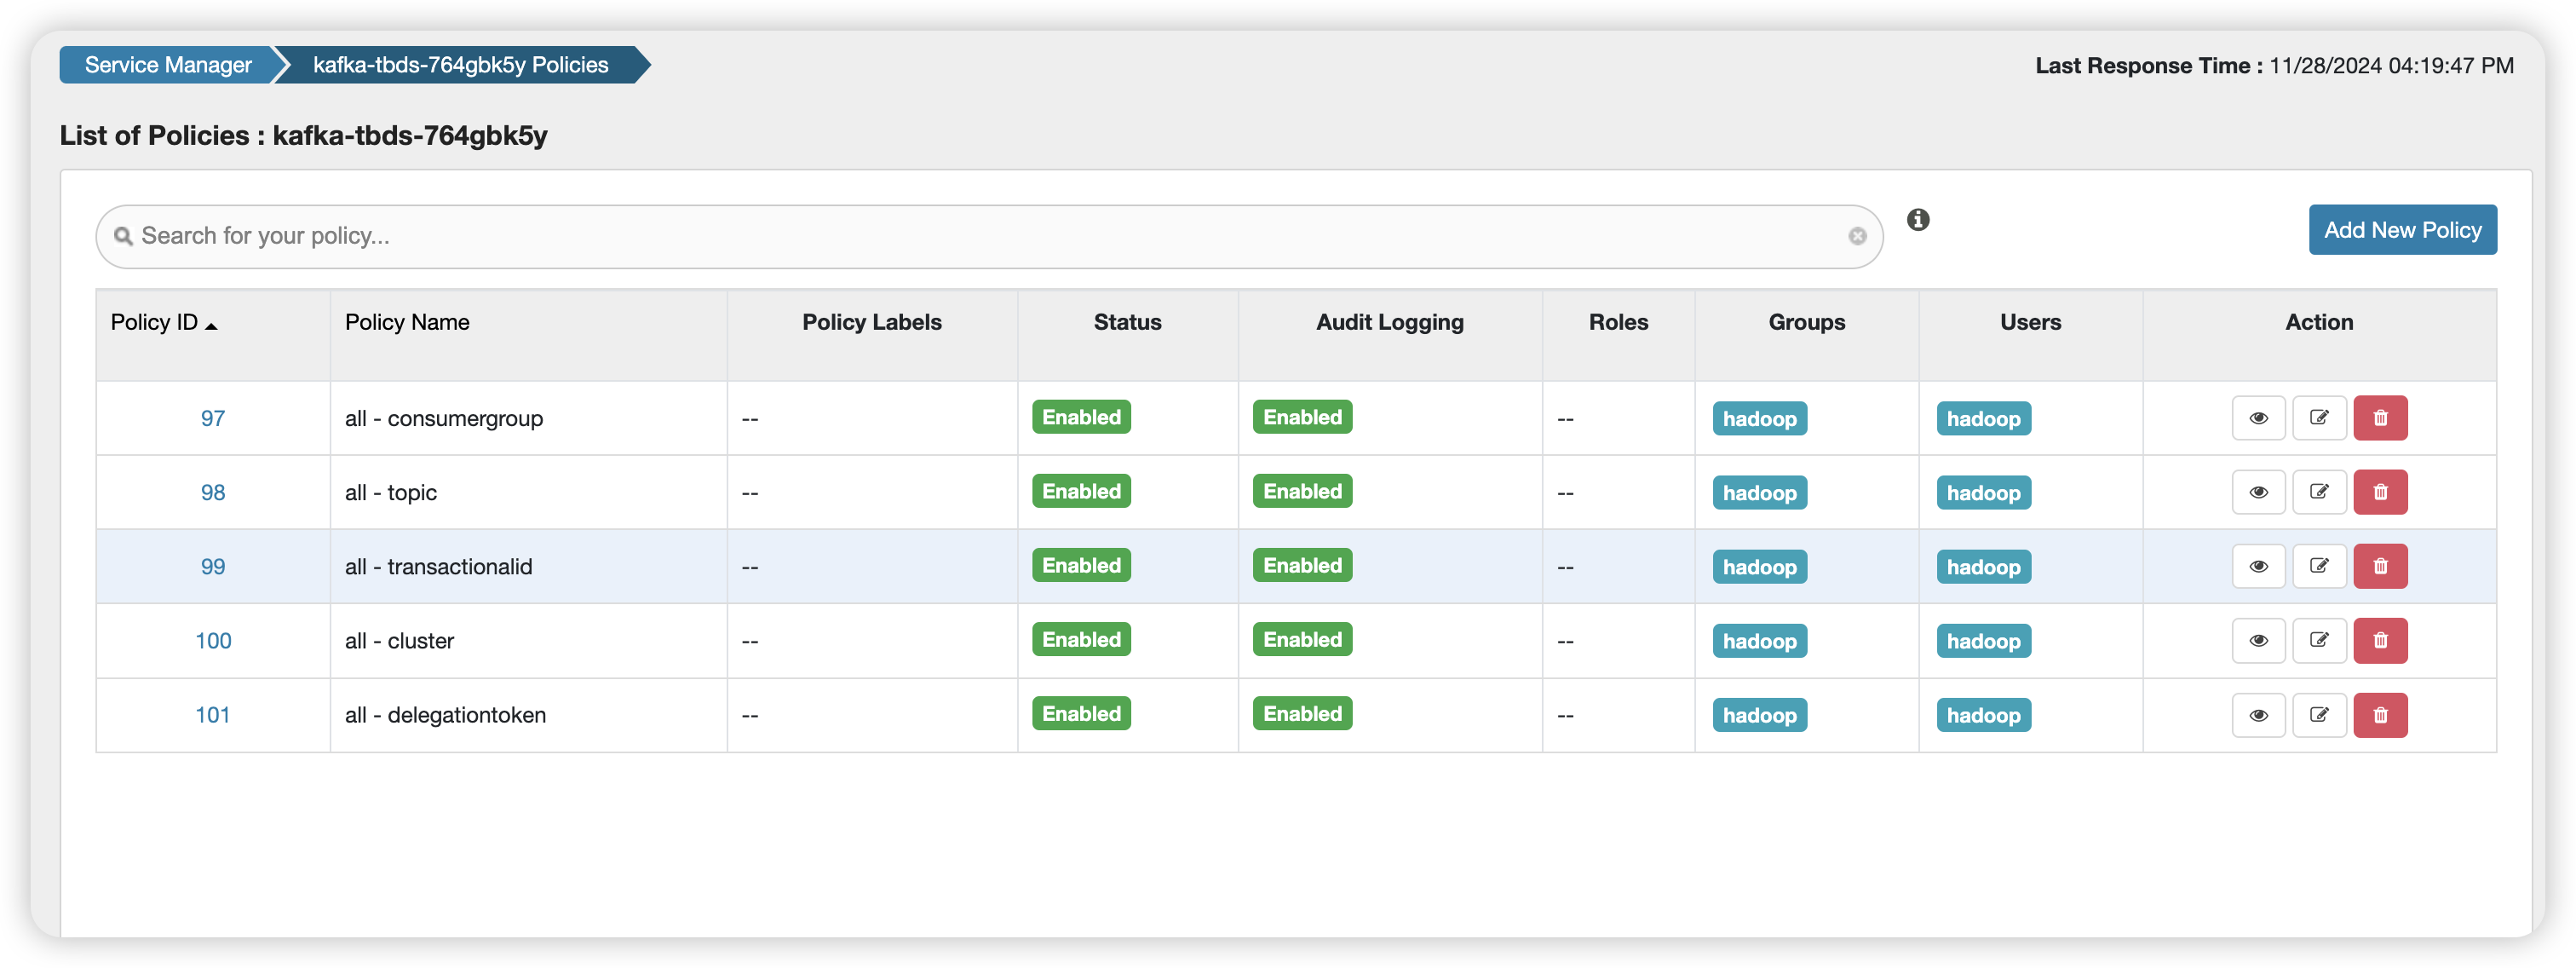Image resolution: width=2576 pixels, height=968 pixels.
Task: Clear the policy search field
Action: point(1857,236)
